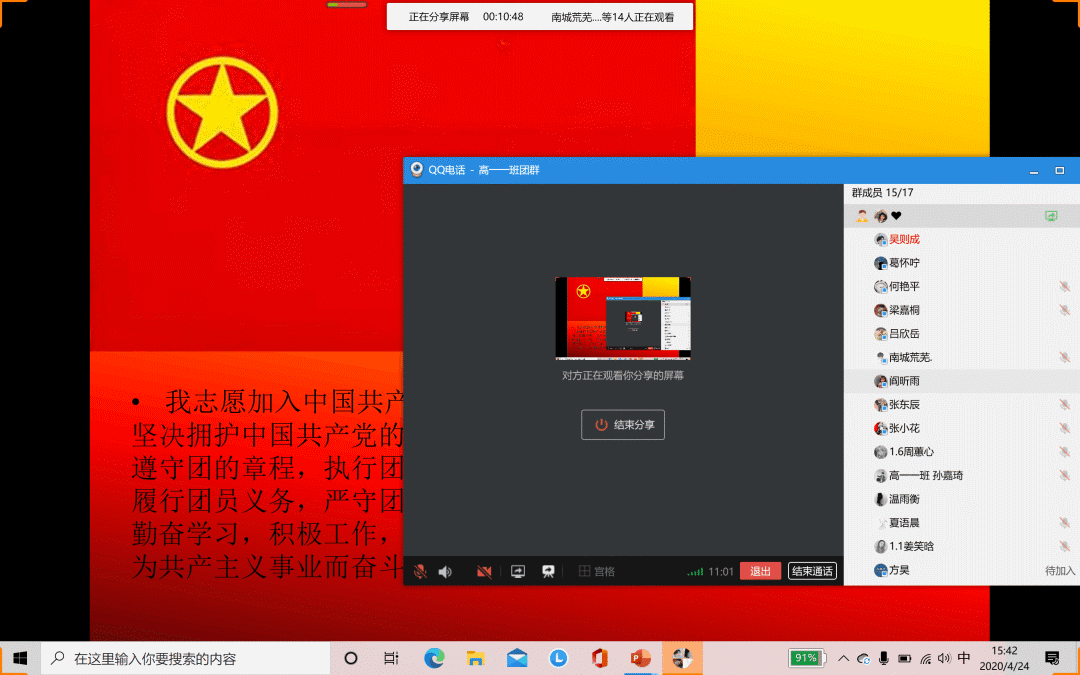The height and width of the screenshot is (675, 1080).
Task: Click the 结束通话 button
Action: [812, 571]
